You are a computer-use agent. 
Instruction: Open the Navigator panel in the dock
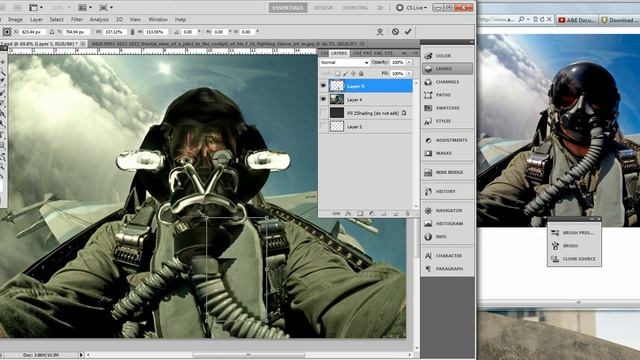click(447, 210)
